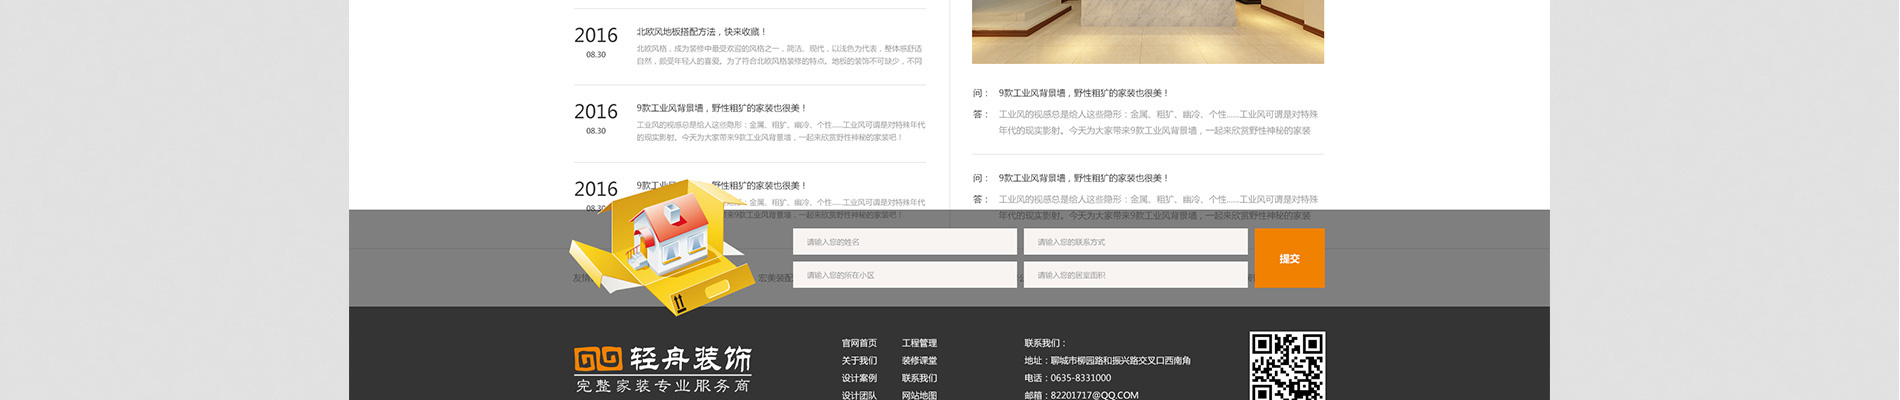
Task: Focus the 请输入您的居室面积 area field
Action: tap(1135, 275)
